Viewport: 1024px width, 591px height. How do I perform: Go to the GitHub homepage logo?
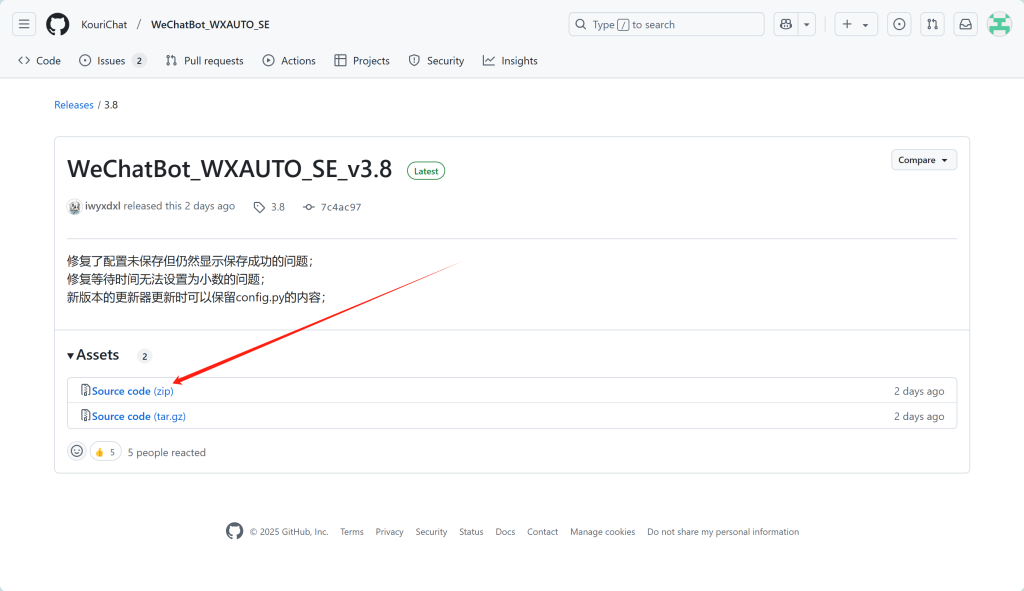pos(57,24)
